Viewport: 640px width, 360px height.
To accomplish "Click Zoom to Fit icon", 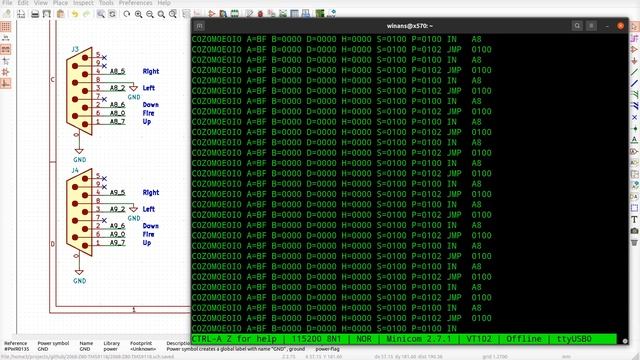I will click(161, 14).
